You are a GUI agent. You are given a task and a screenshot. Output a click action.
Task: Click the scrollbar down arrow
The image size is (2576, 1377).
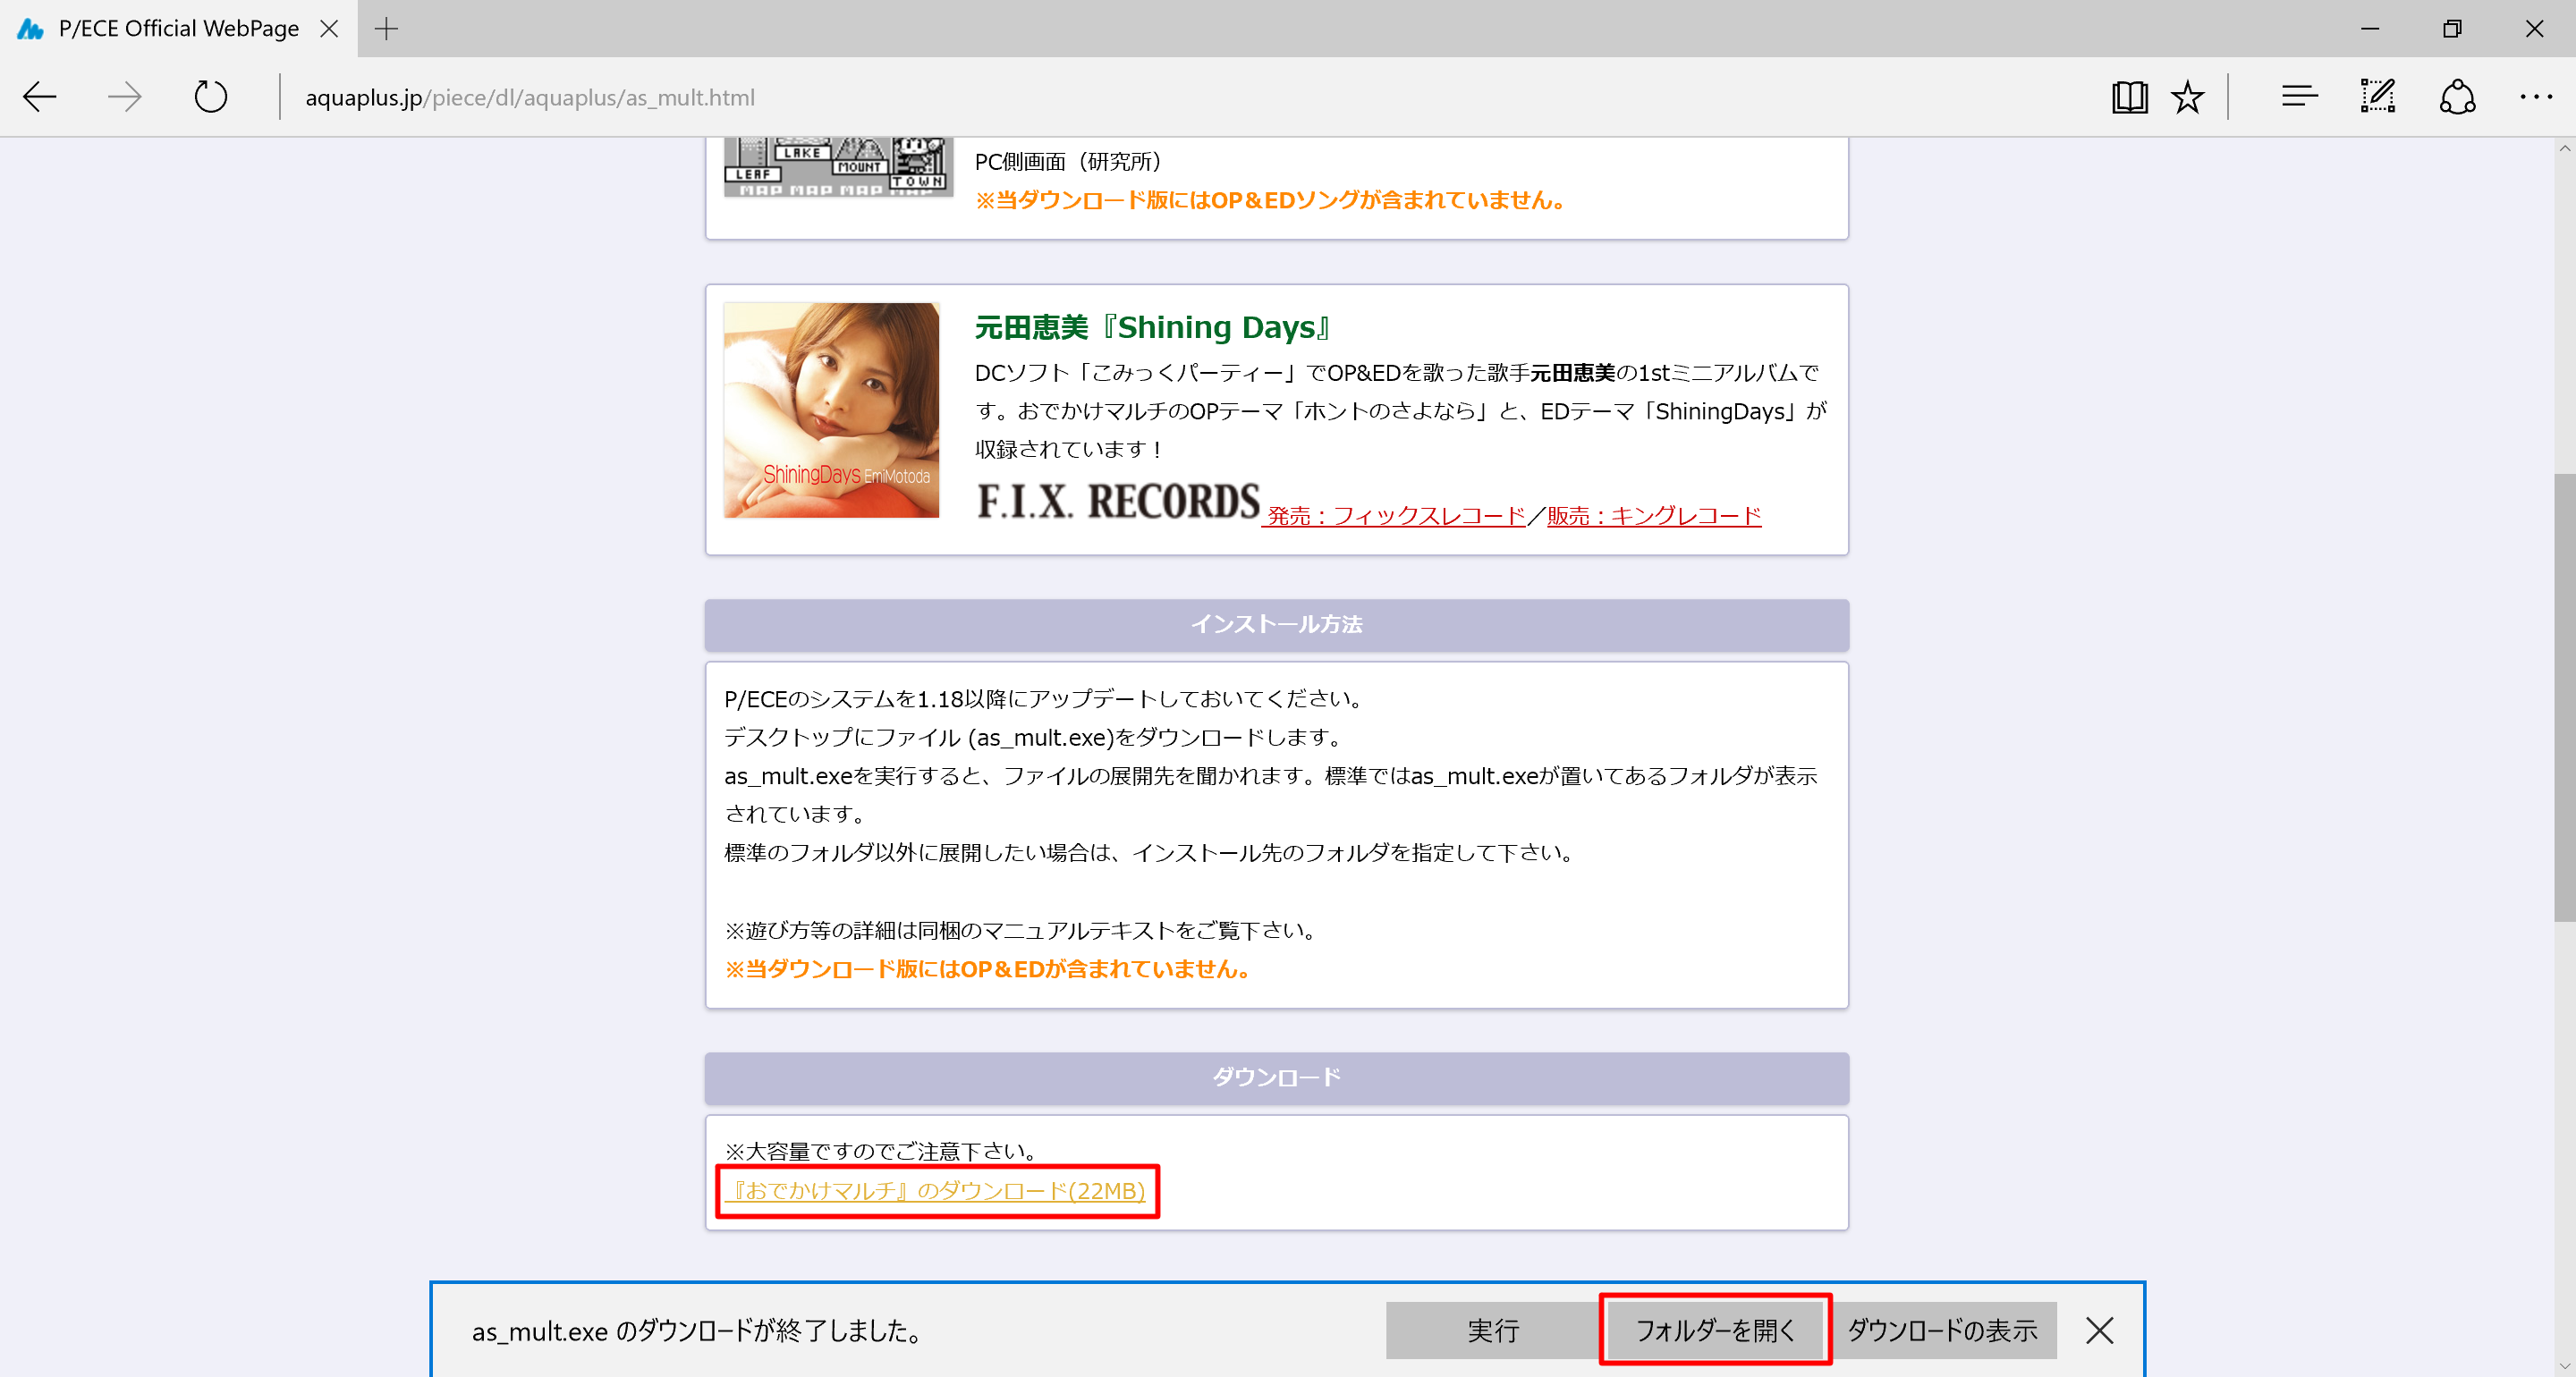pyautogui.click(x=2564, y=1366)
